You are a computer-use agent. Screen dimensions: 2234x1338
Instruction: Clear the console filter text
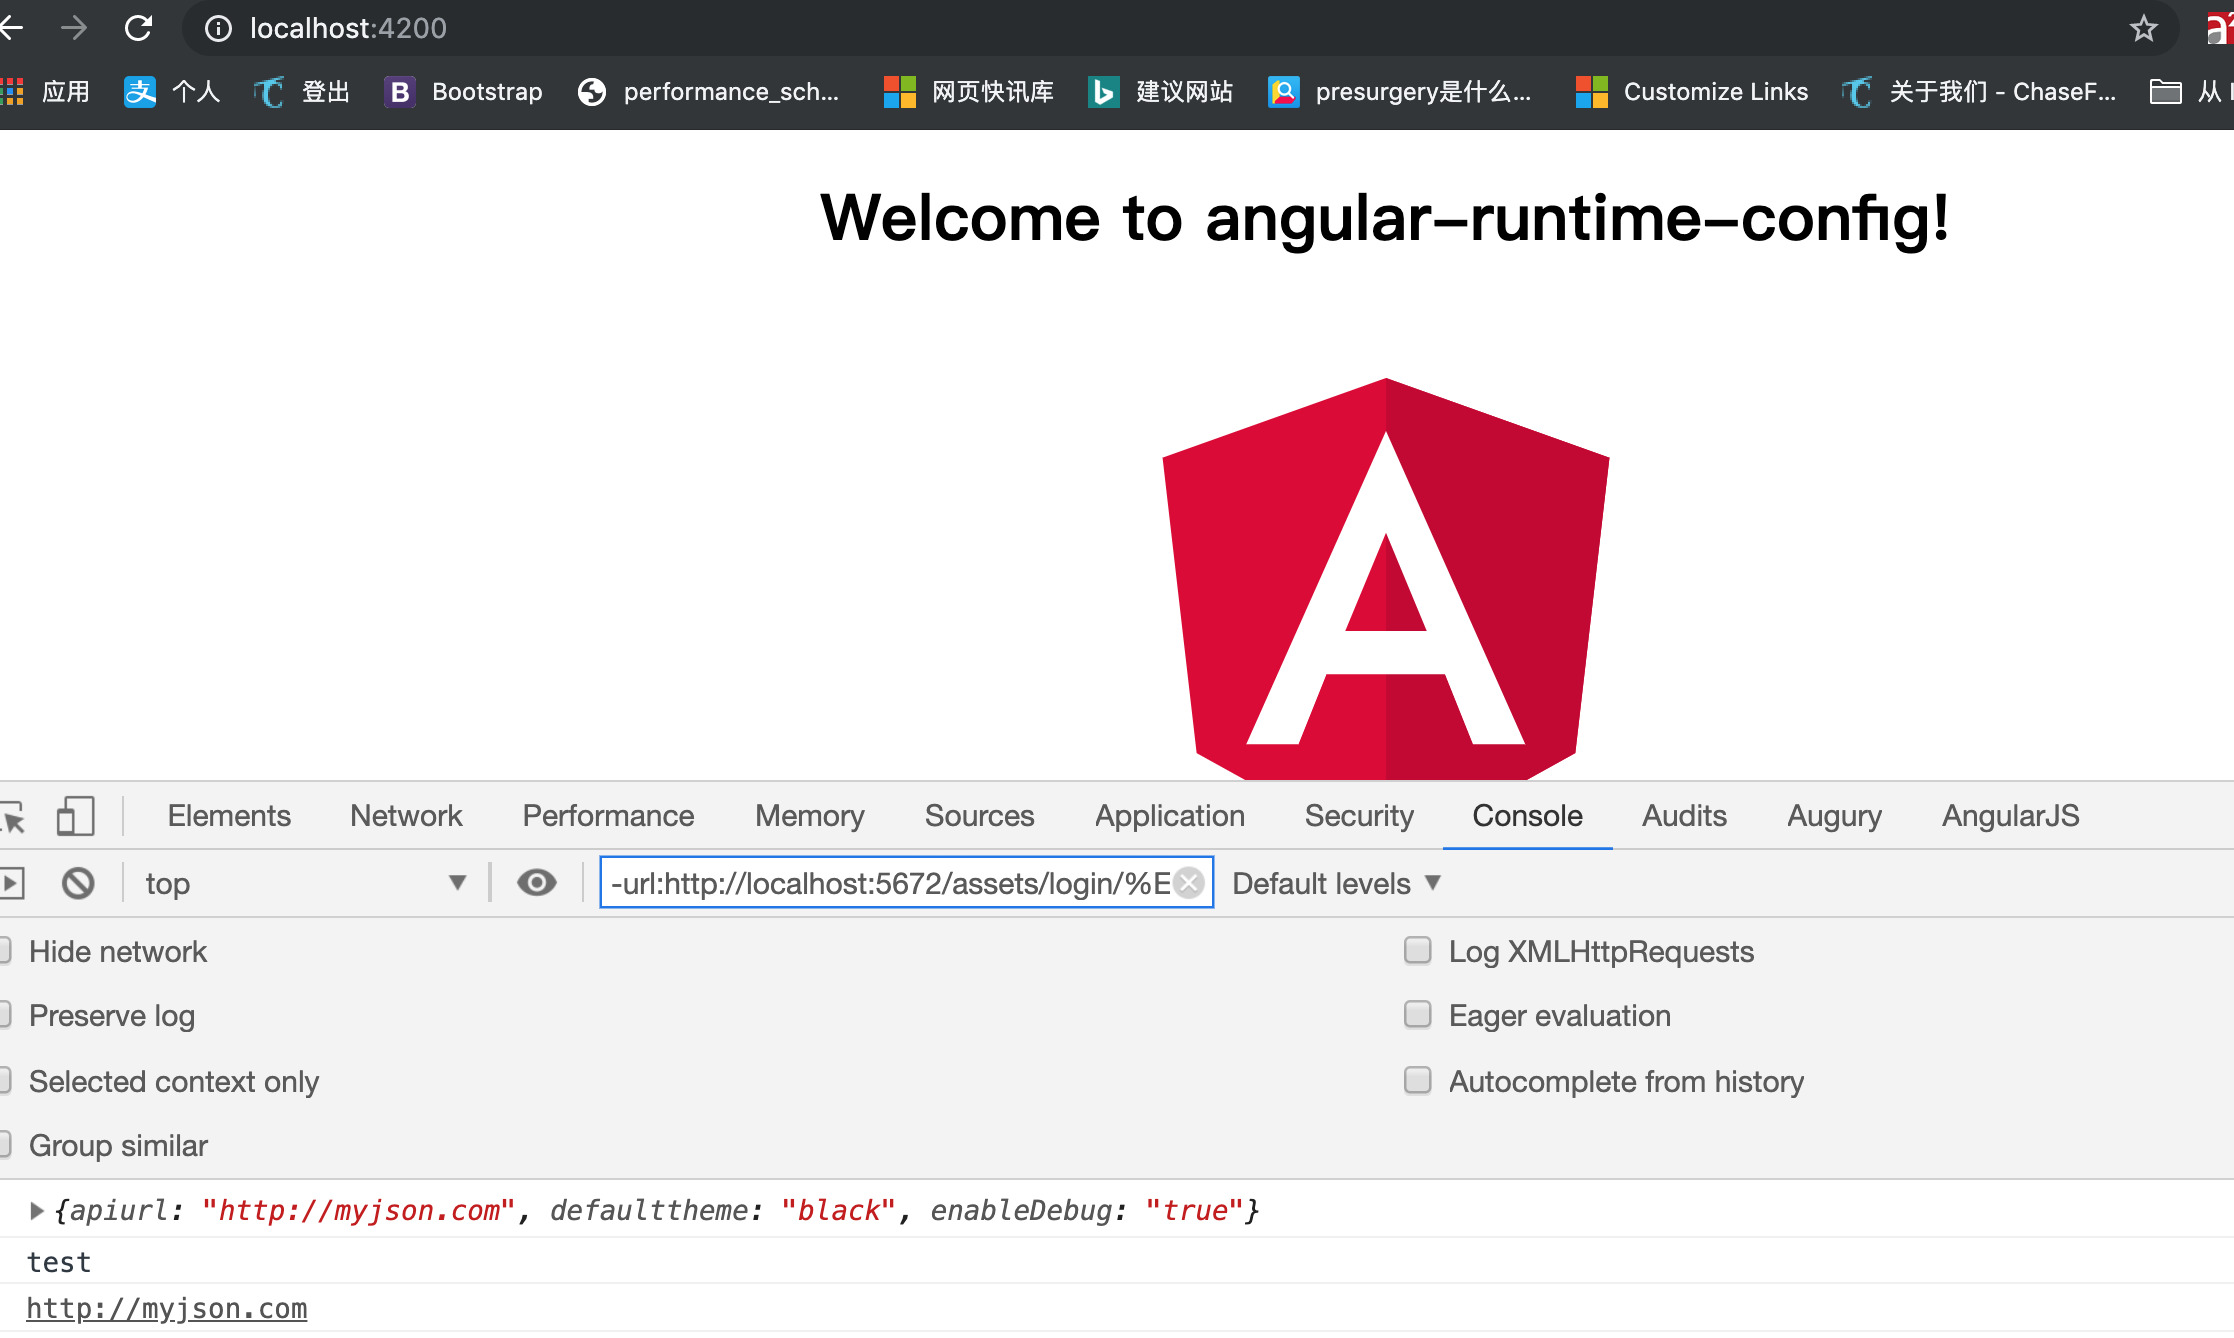(1188, 883)
